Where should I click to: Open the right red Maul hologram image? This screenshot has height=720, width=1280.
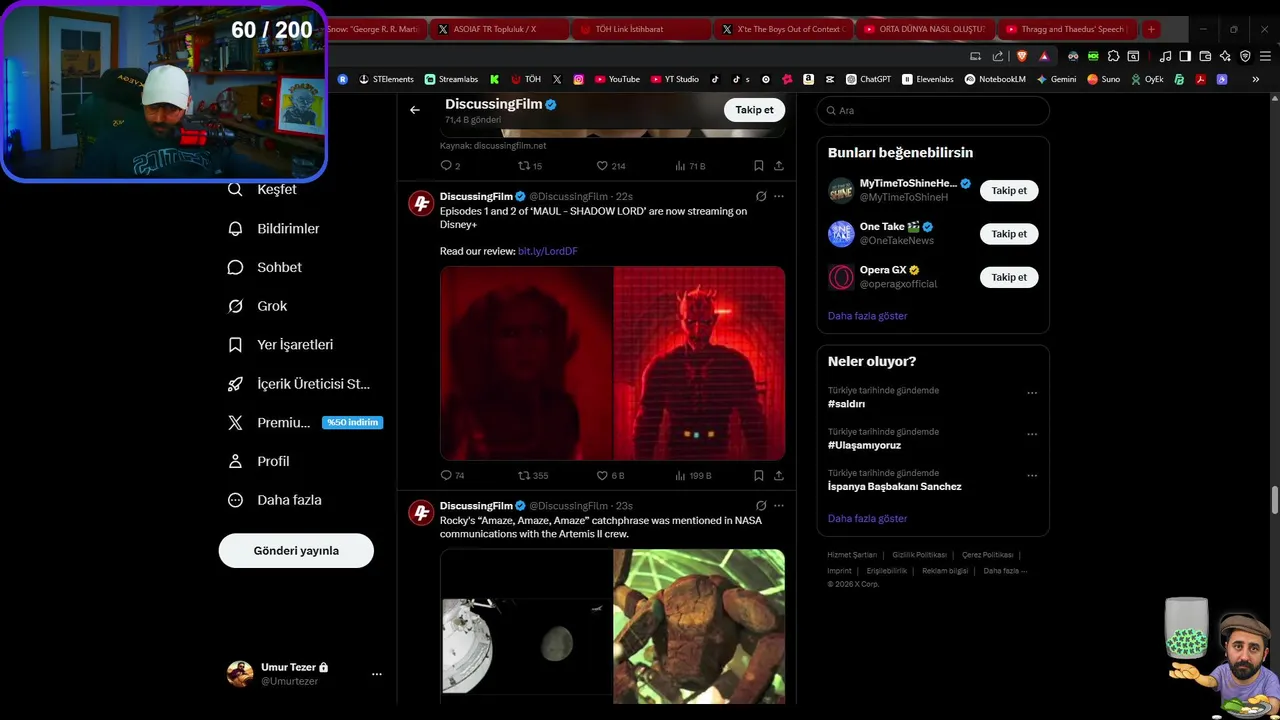(699, 363)
